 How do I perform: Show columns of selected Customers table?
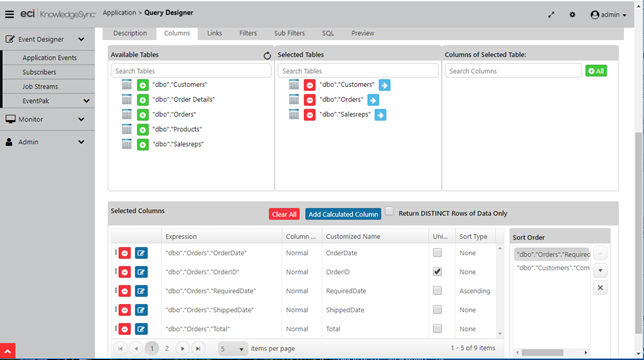[x=384, y=85]
